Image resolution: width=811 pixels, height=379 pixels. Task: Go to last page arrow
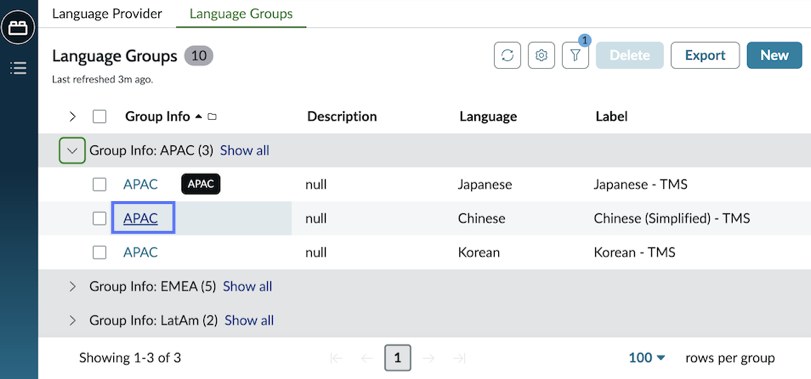tap(459, 358)
